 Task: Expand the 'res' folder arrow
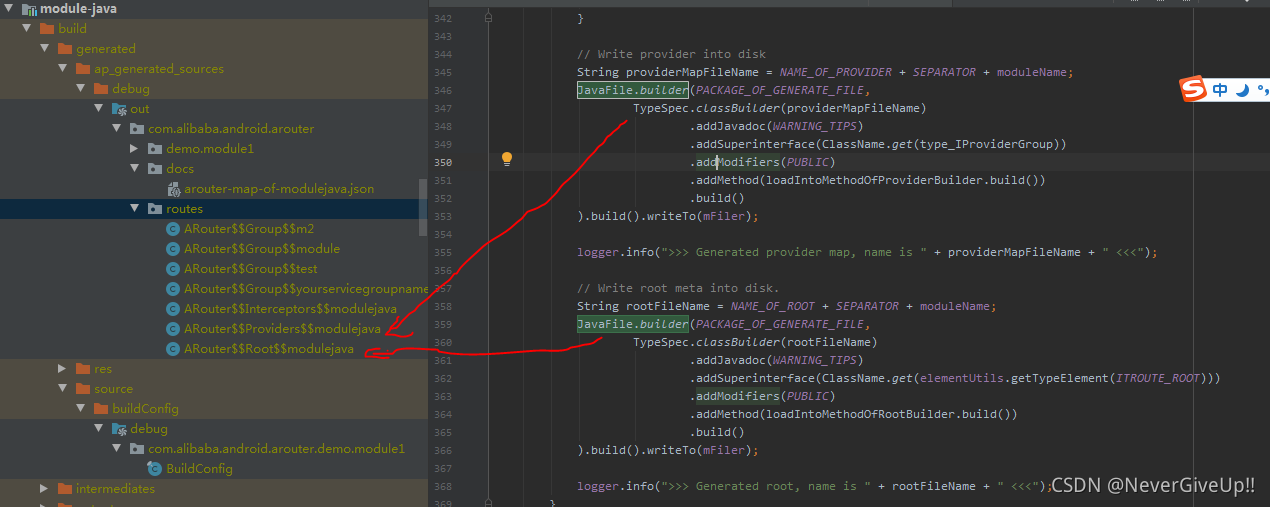point(62,369)
